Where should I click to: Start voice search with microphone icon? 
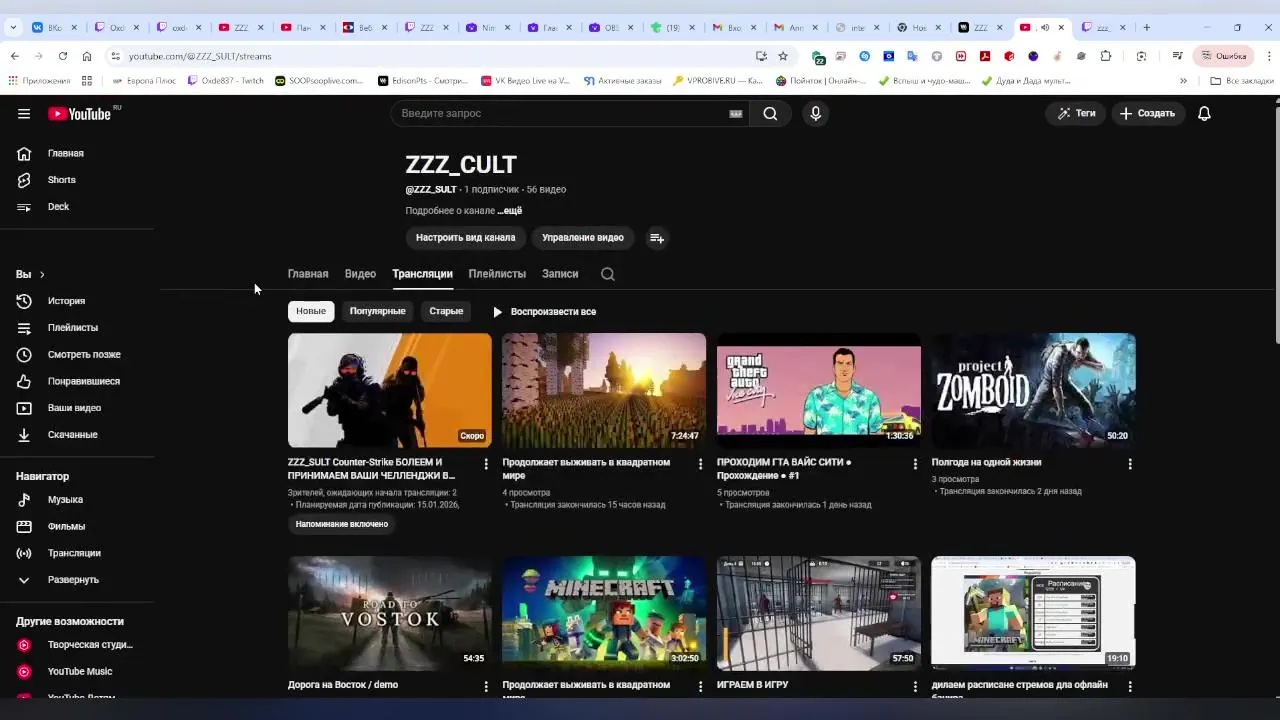click(x=816, y=114)
